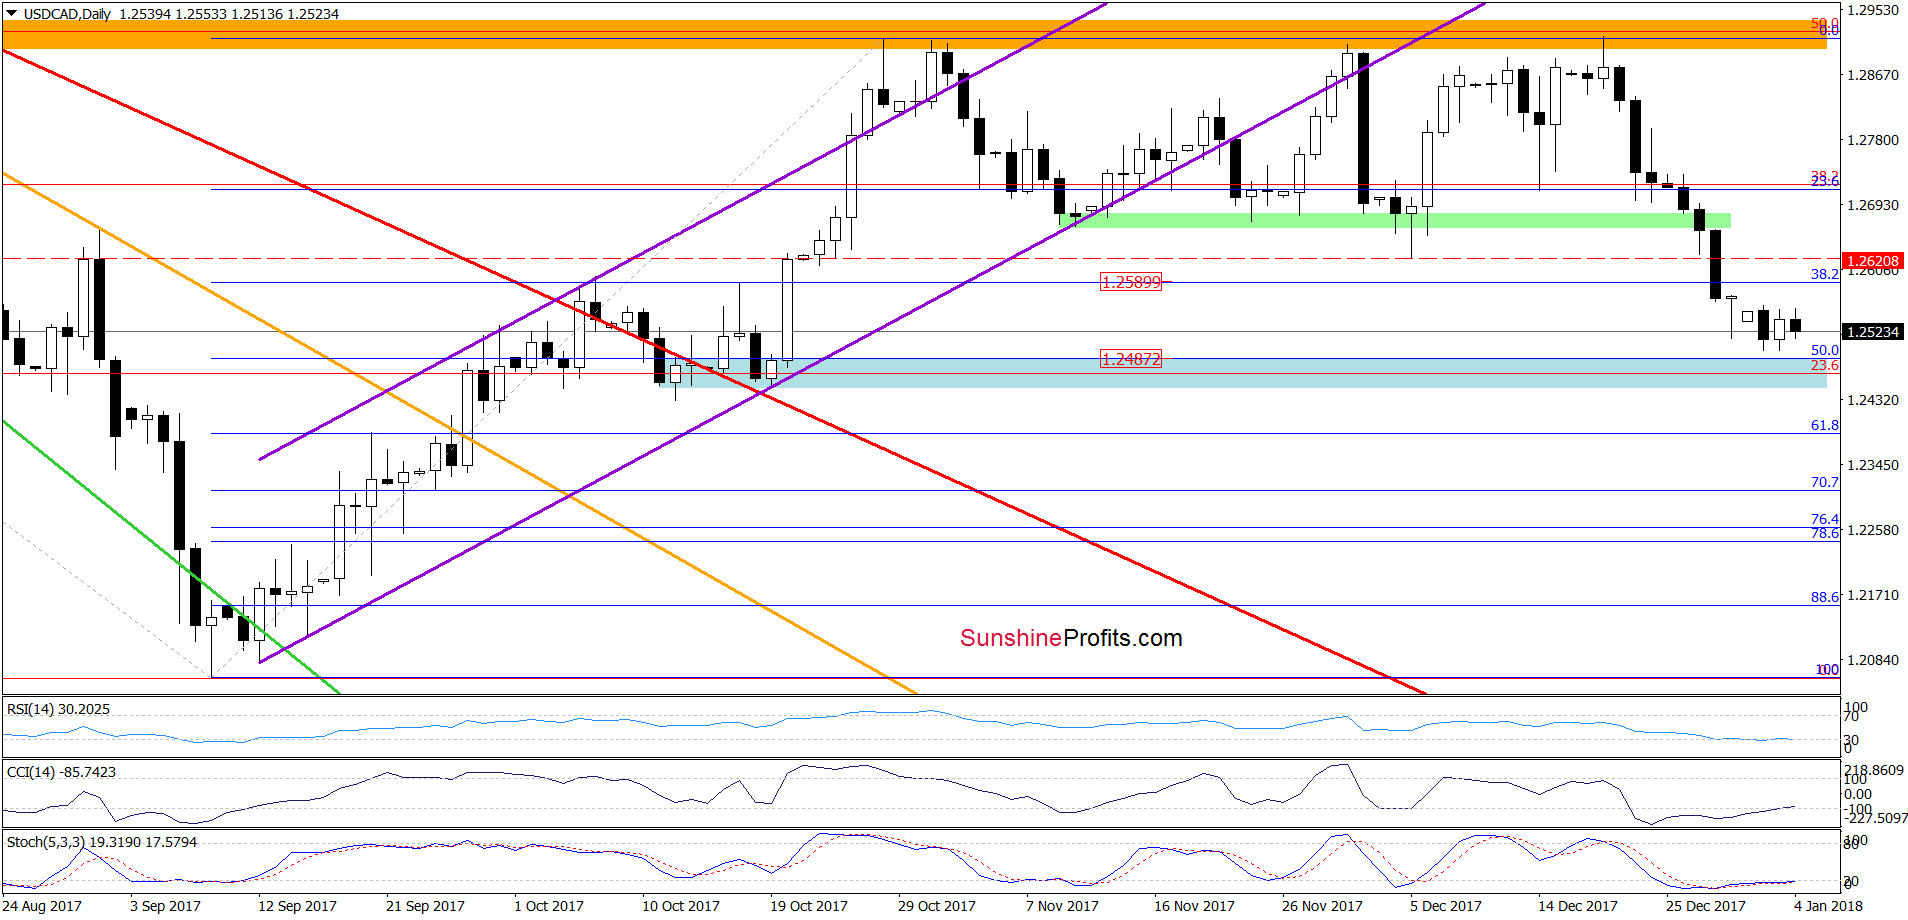Screen dimensions: 1908x920
Task: Click the 21 Sep 2017 date label
Action: (425, 906)
